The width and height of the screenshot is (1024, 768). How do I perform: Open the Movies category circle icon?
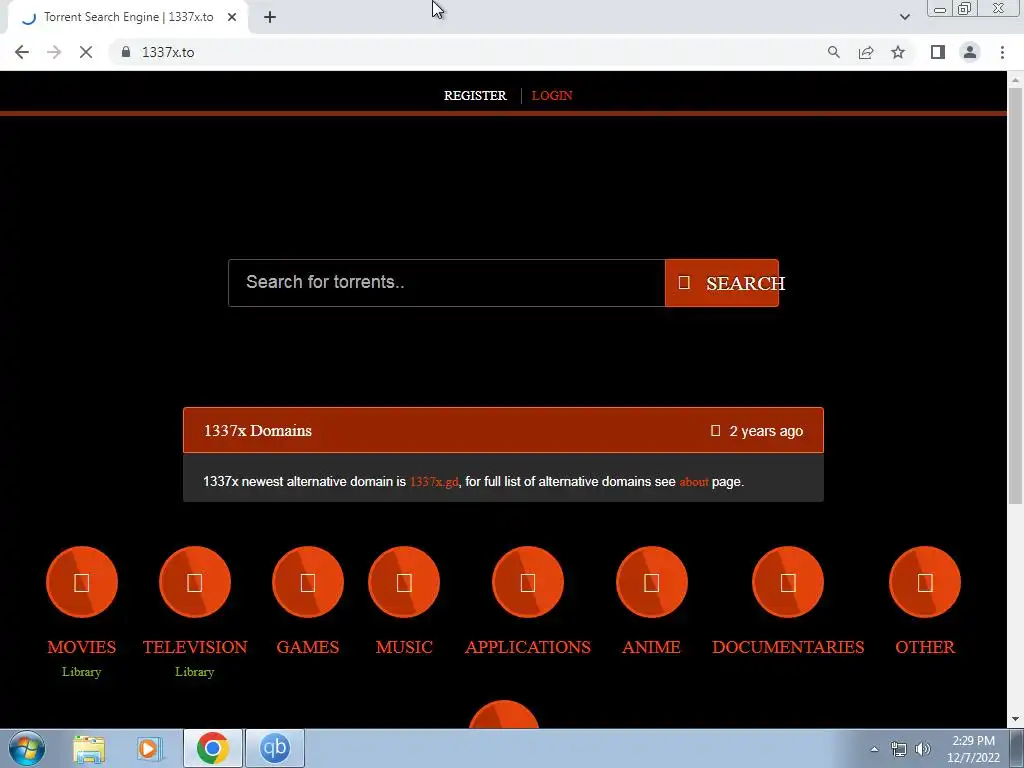click(x=82, y=582)
